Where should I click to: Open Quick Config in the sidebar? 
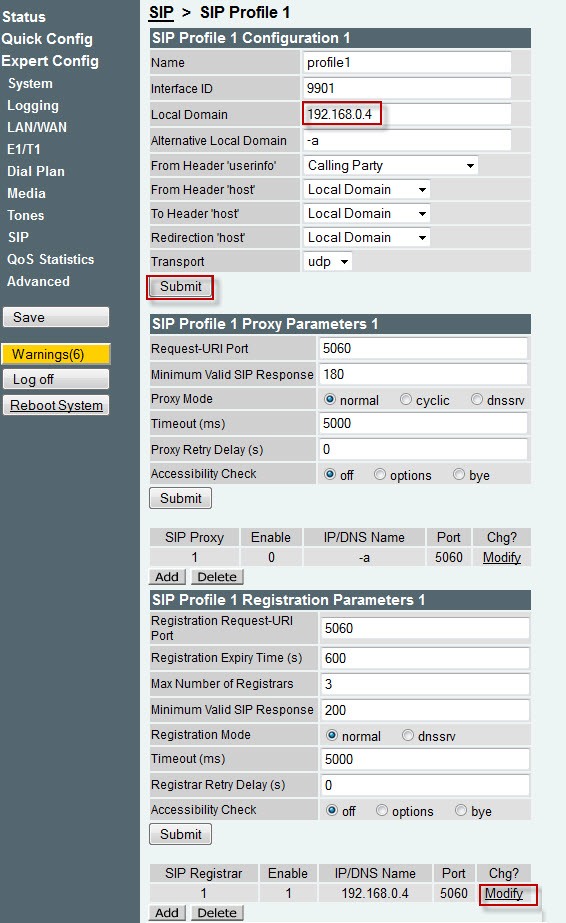pyautogui.click(x=47, y=39)
